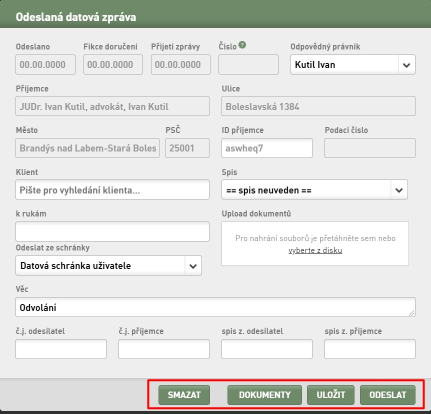The width and height of the screenshot is (431, 414).
Task: Click the č.j. příjemce input field
Action: tap(164, 349)
